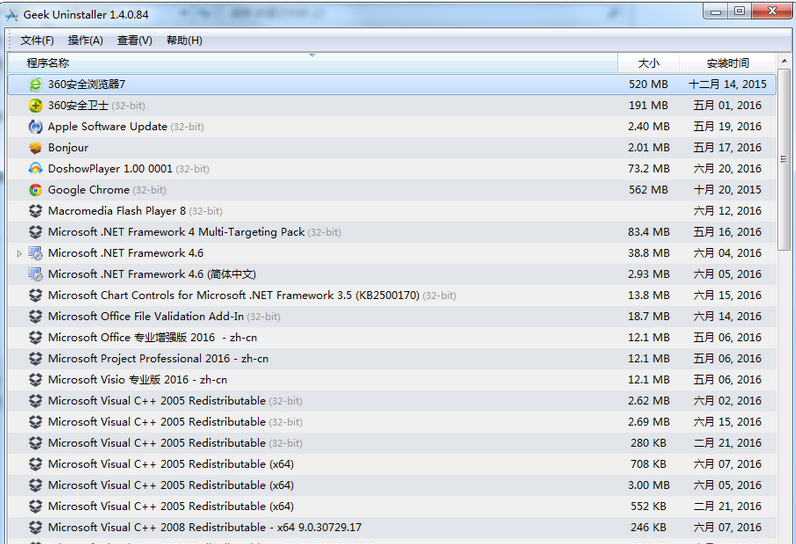Image resolution: width=796 pixels, height=544 pixels.
Task: Click icon of Visual C++ 2005 Redistributable sized 2.62 MB
Action: tap(36, 401)
